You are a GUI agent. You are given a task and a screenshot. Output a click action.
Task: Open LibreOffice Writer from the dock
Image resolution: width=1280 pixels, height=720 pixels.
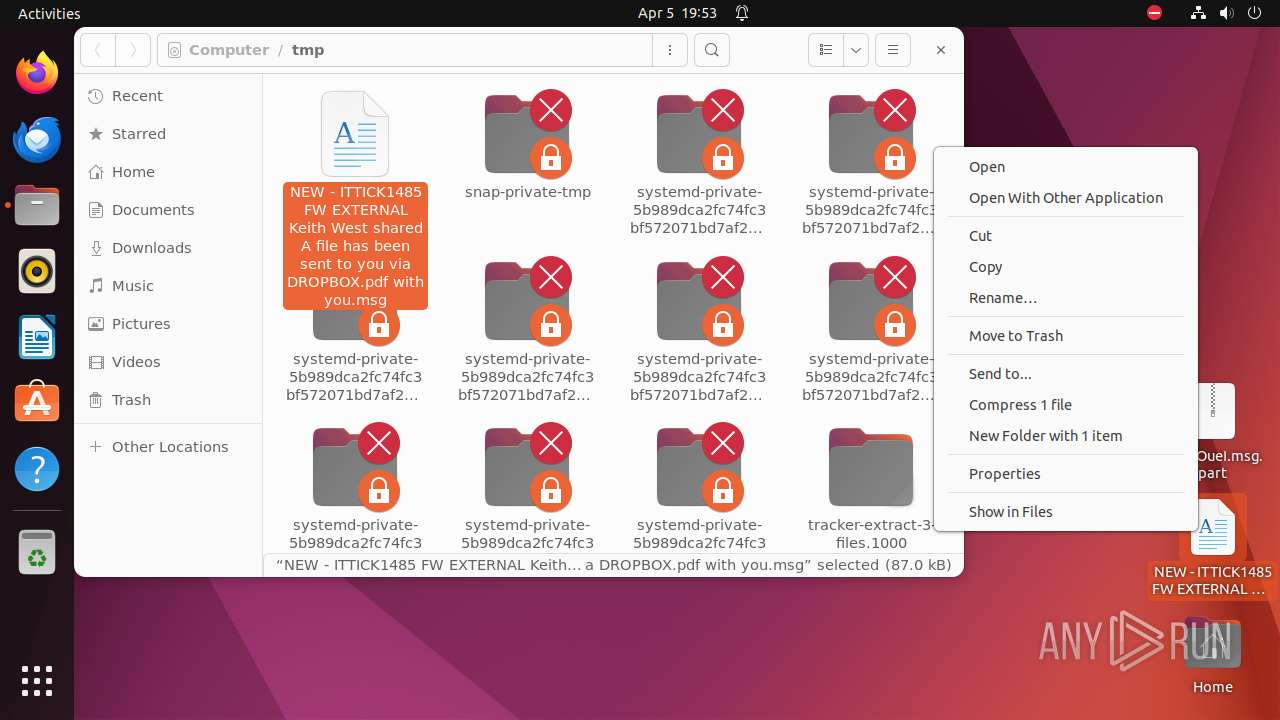(37, 338)
